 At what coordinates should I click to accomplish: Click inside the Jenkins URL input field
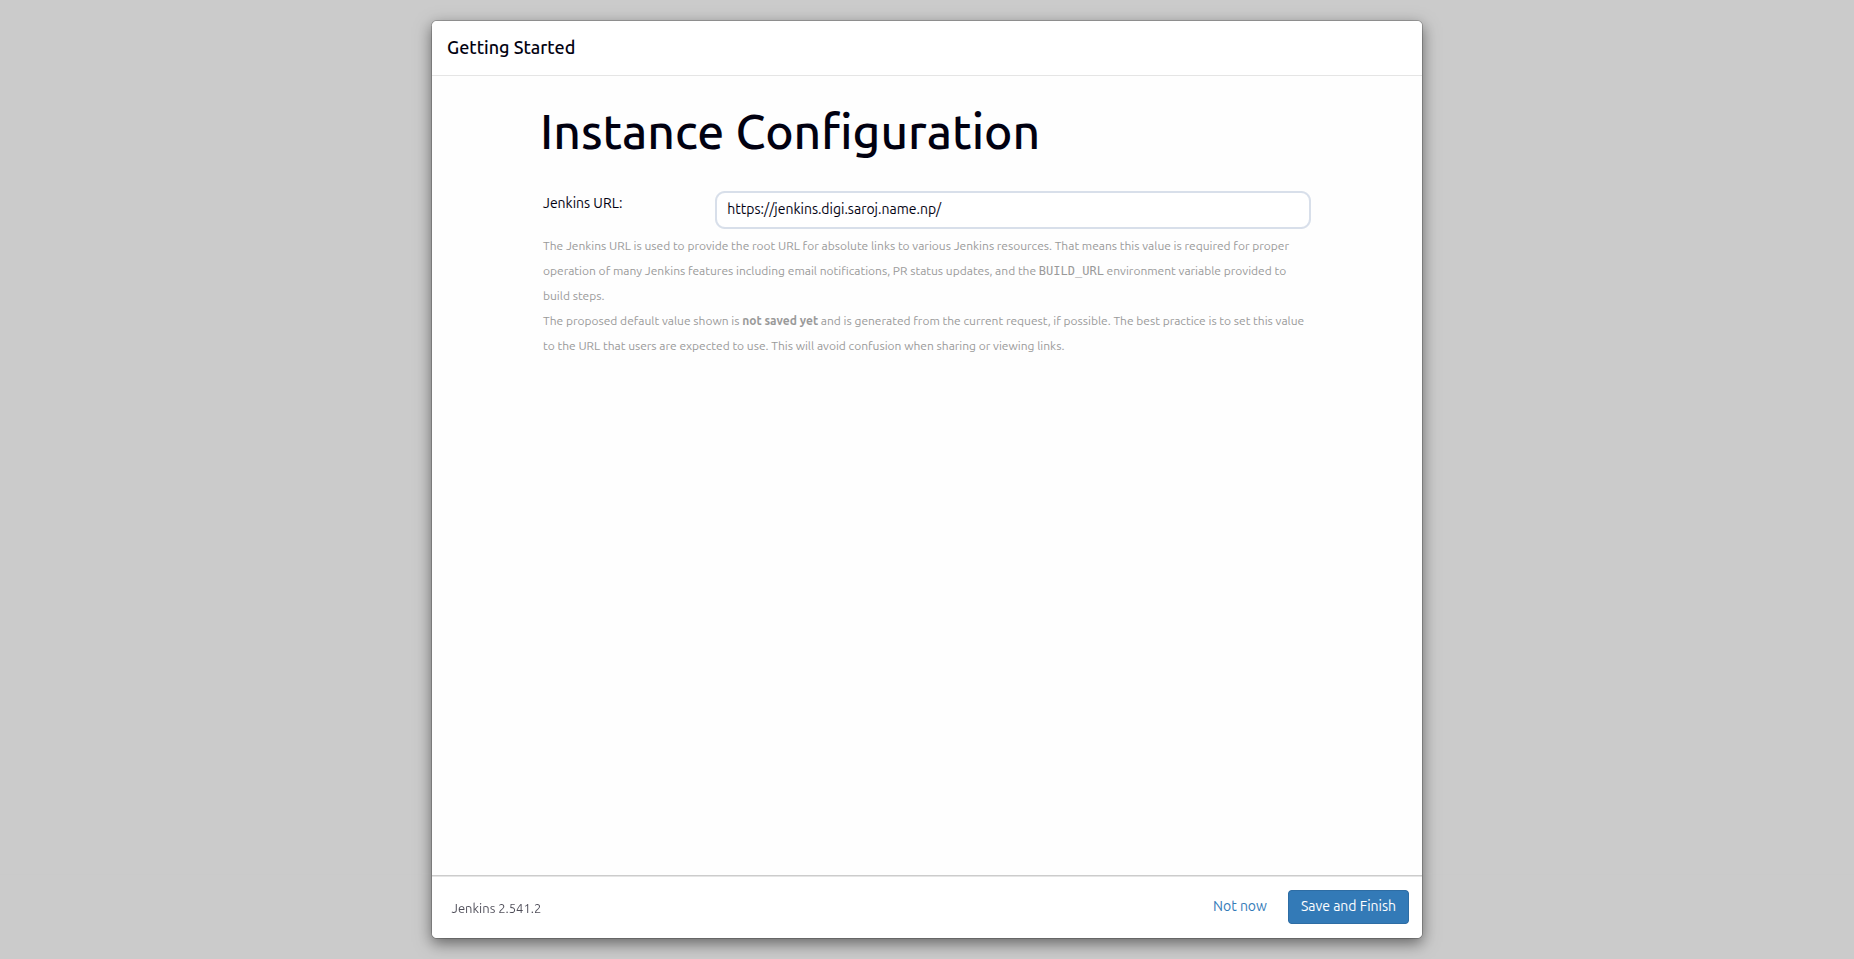(x=1011, y=210)
